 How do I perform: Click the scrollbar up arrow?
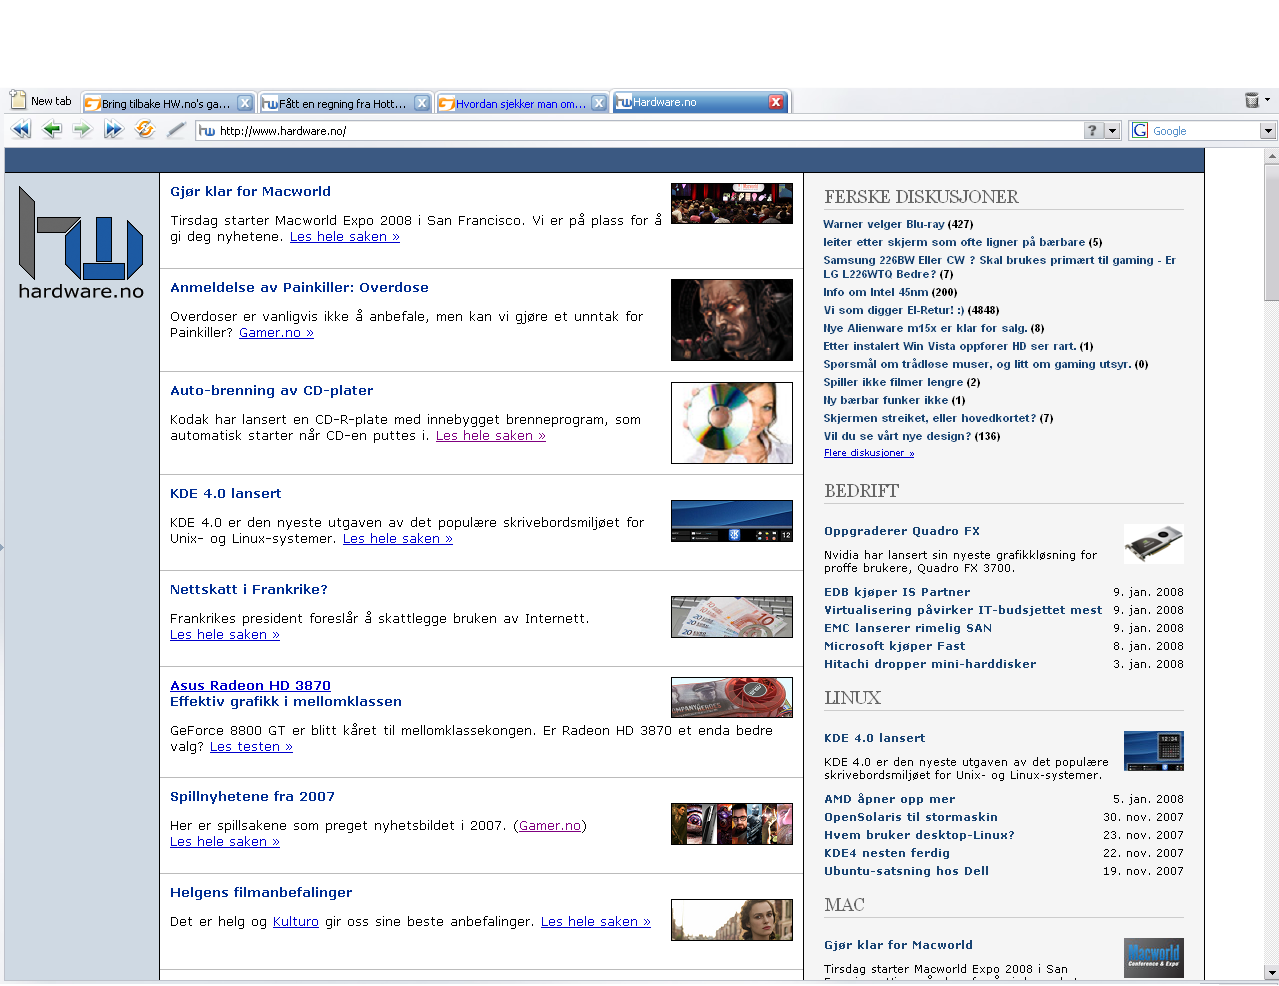(1271, 156)
